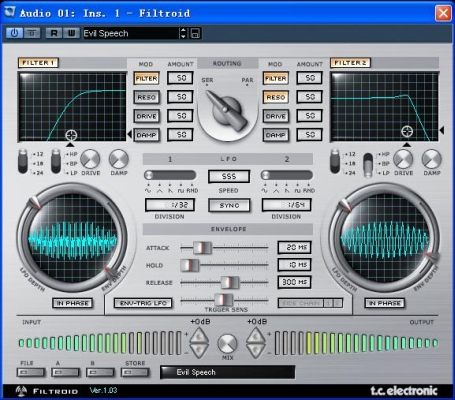Decrease output gain with down arrow
Screen dimensions: 455x400
tap(256, 351)
